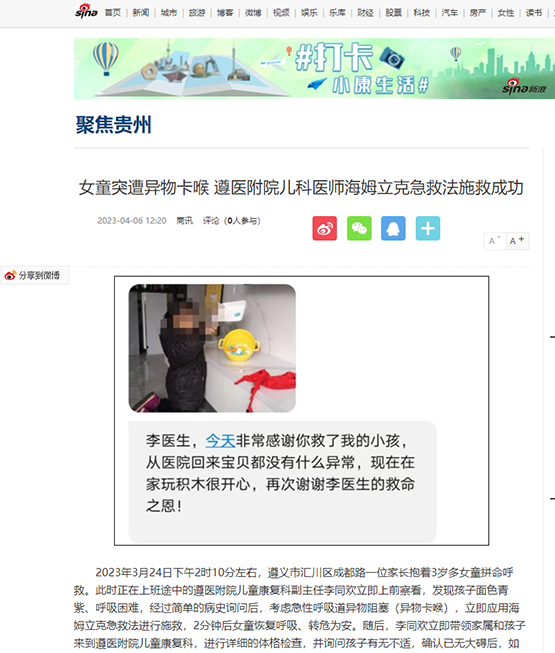
Task: Click the Sina logo in top navigation
Action: (86, 11)
